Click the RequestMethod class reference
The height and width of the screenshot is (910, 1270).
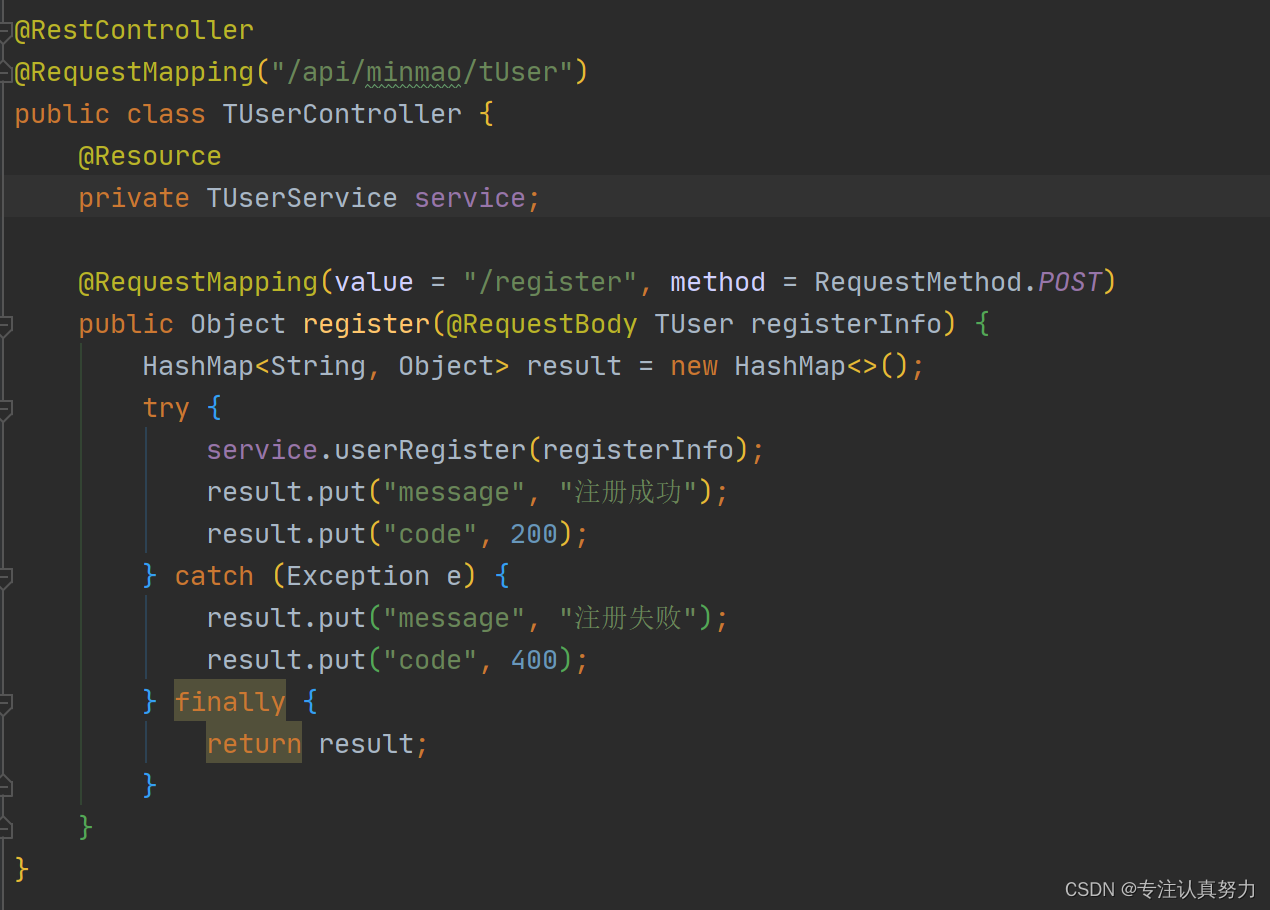click(x=918, y=283)
